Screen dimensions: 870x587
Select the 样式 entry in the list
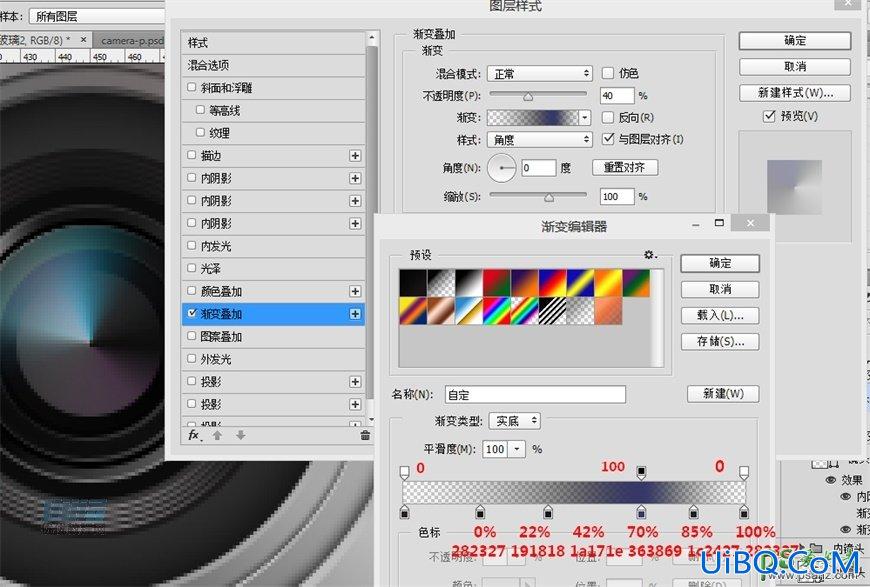click(273, 43)
